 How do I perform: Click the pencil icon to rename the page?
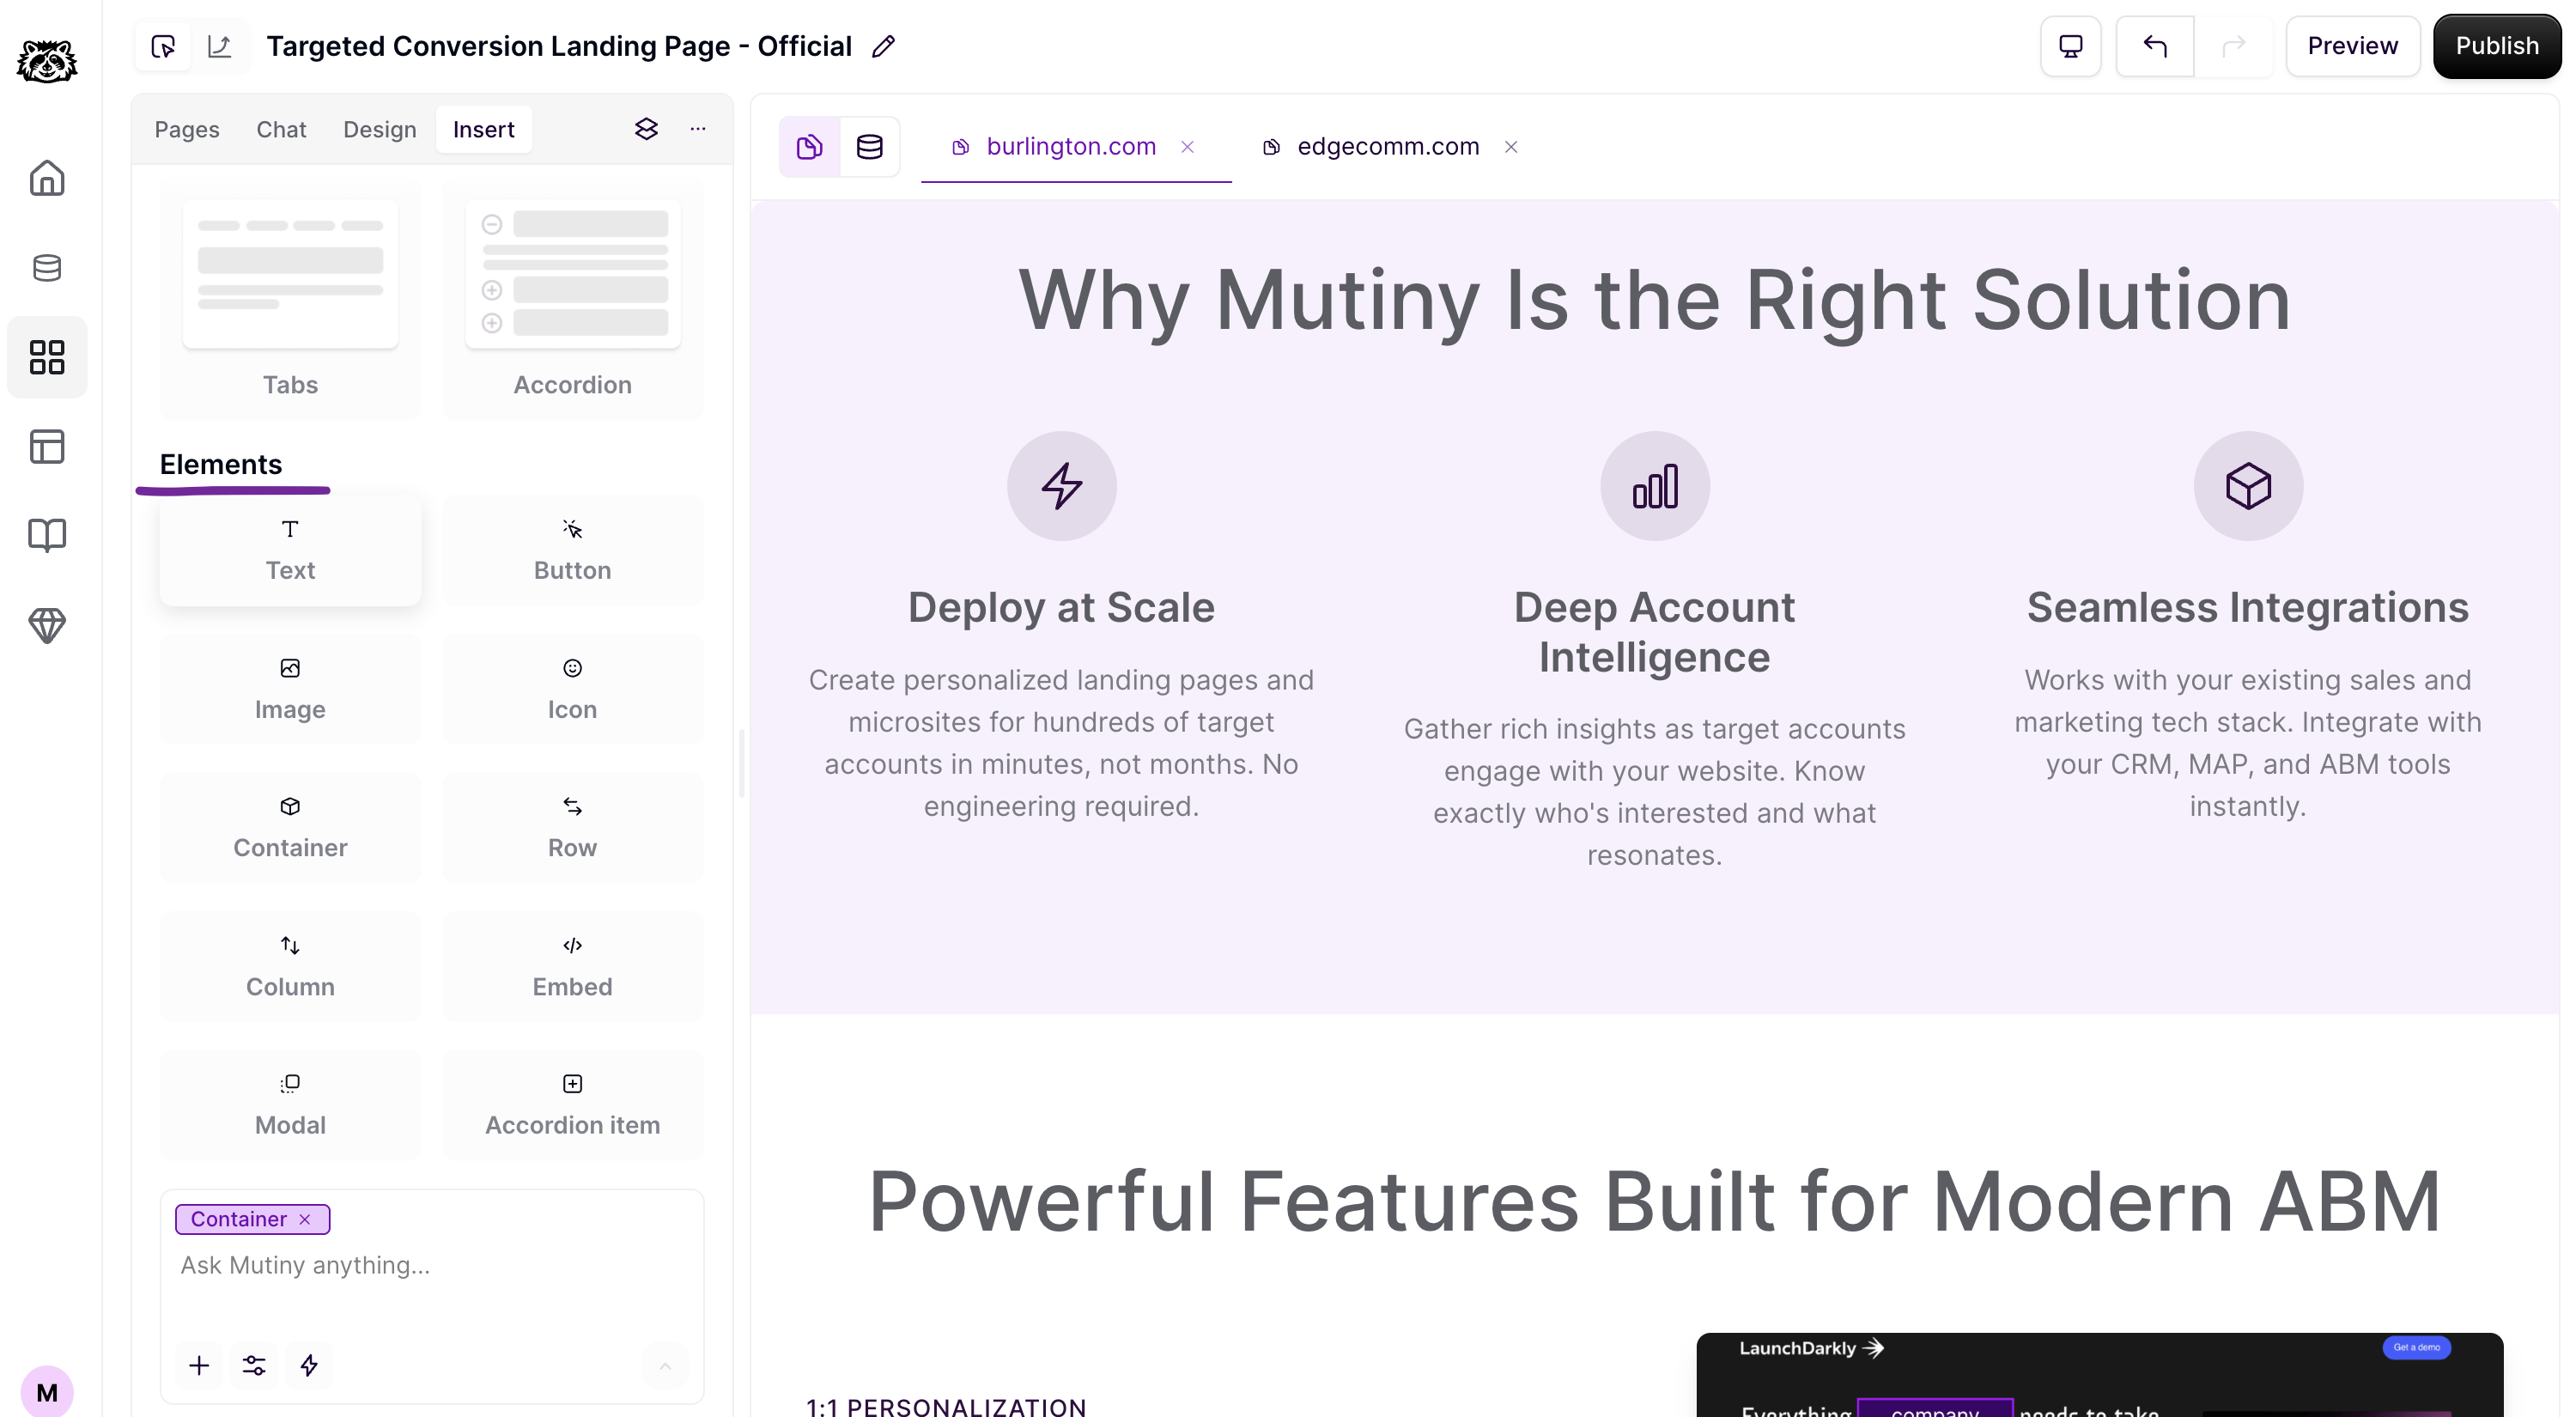click(x=883, y=47)
